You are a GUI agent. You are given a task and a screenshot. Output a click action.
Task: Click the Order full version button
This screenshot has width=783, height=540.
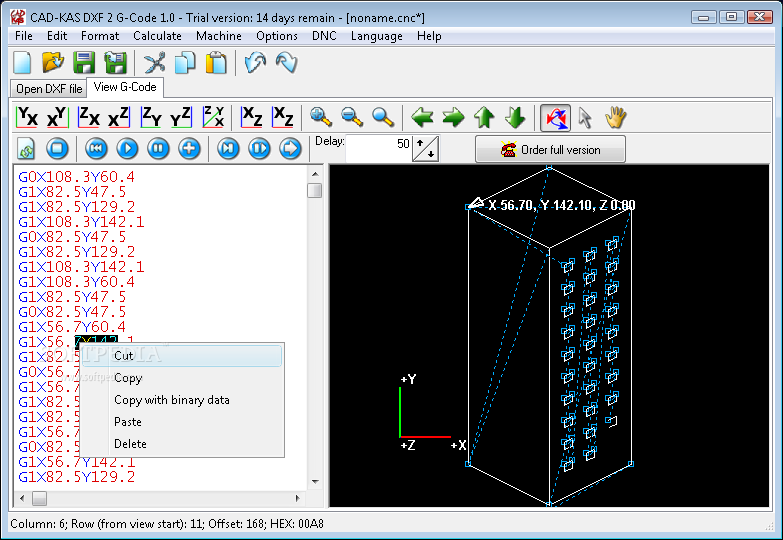click(550, 149)
